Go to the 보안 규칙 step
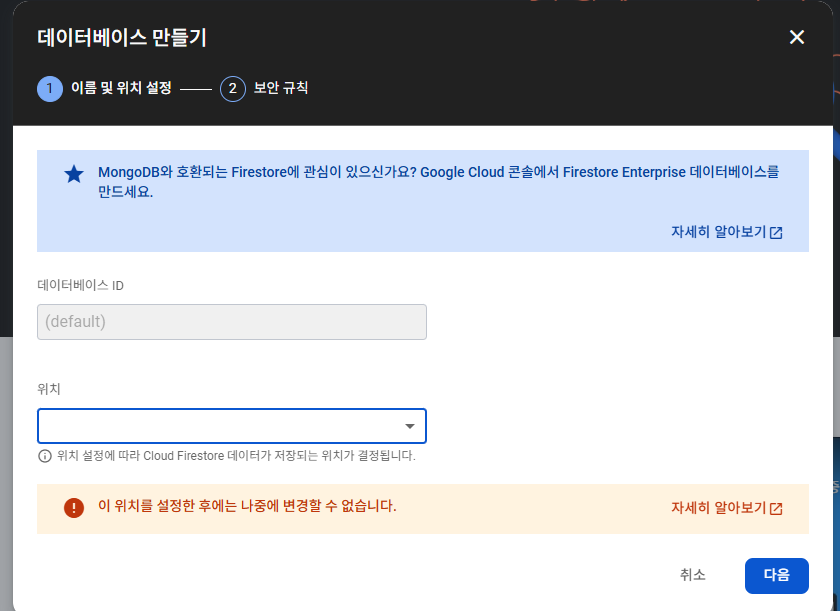 coord(281,88)
